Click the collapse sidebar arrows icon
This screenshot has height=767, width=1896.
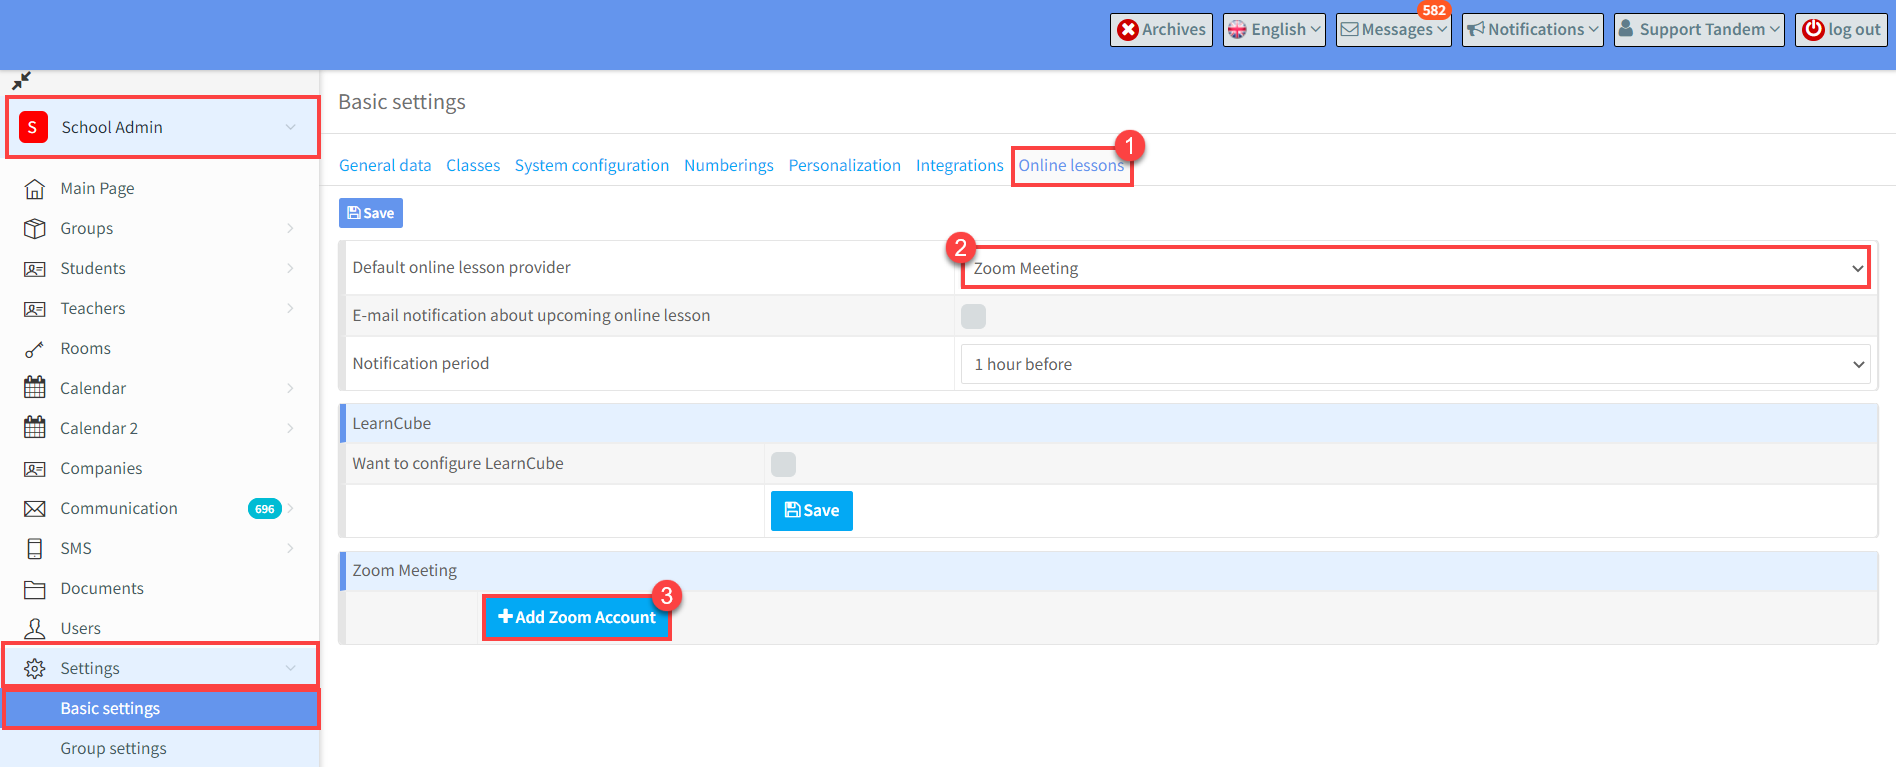21,81
